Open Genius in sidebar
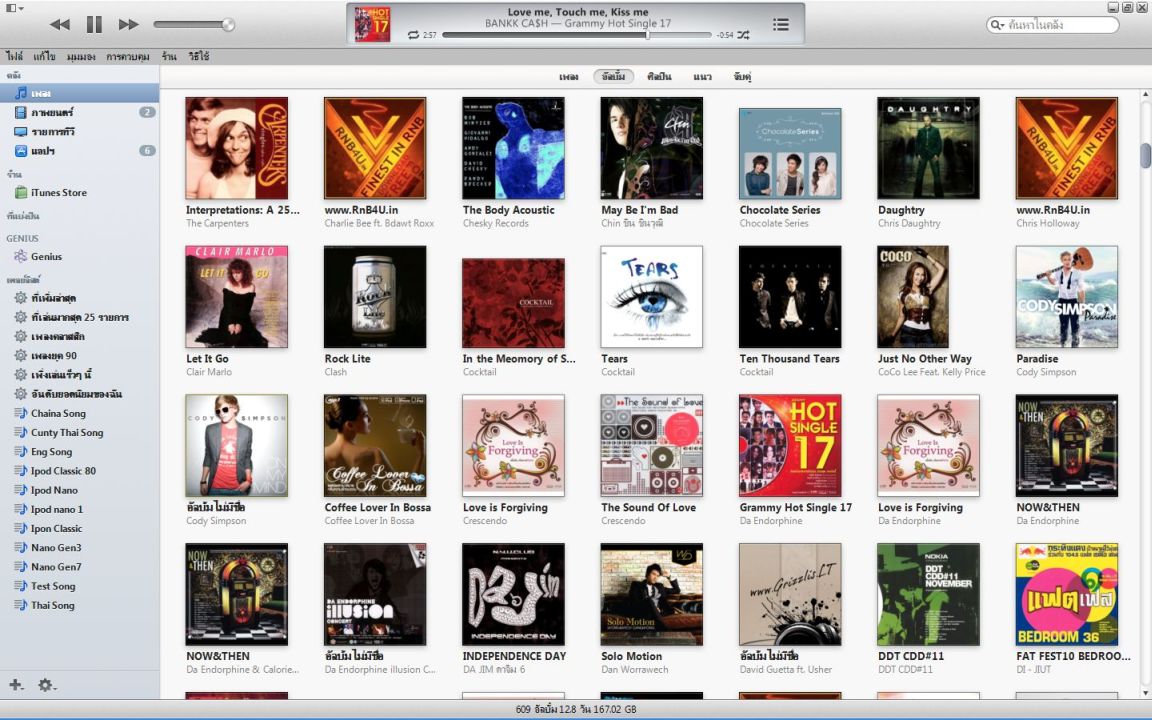Viewport: 1152px width, 720px height. [x=79, y=256]
